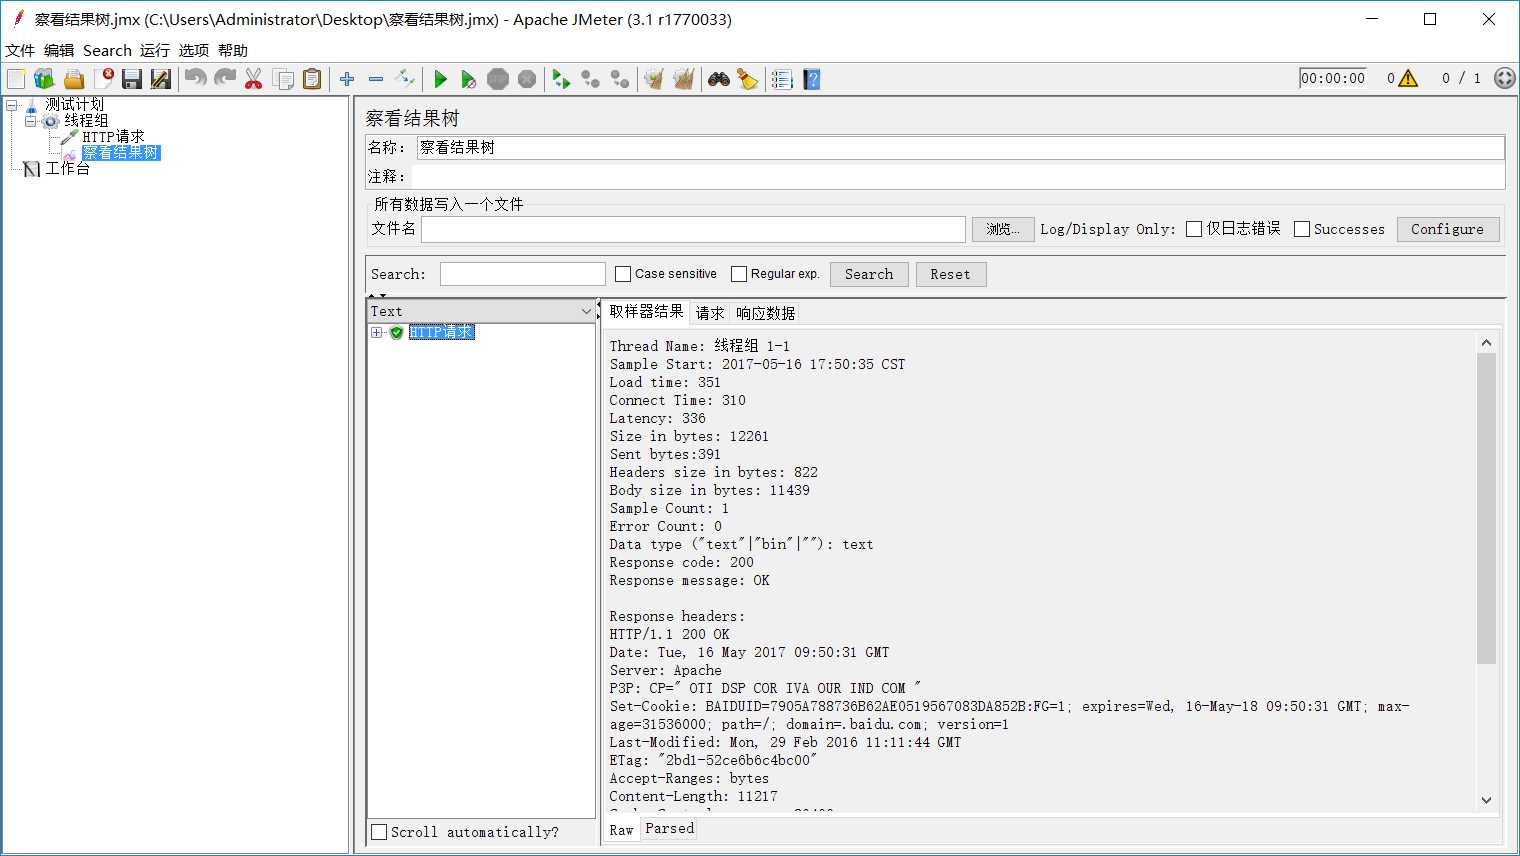
Task: Click the Remote start all icon
Action: pyautogui.click(x=562, y=79)
